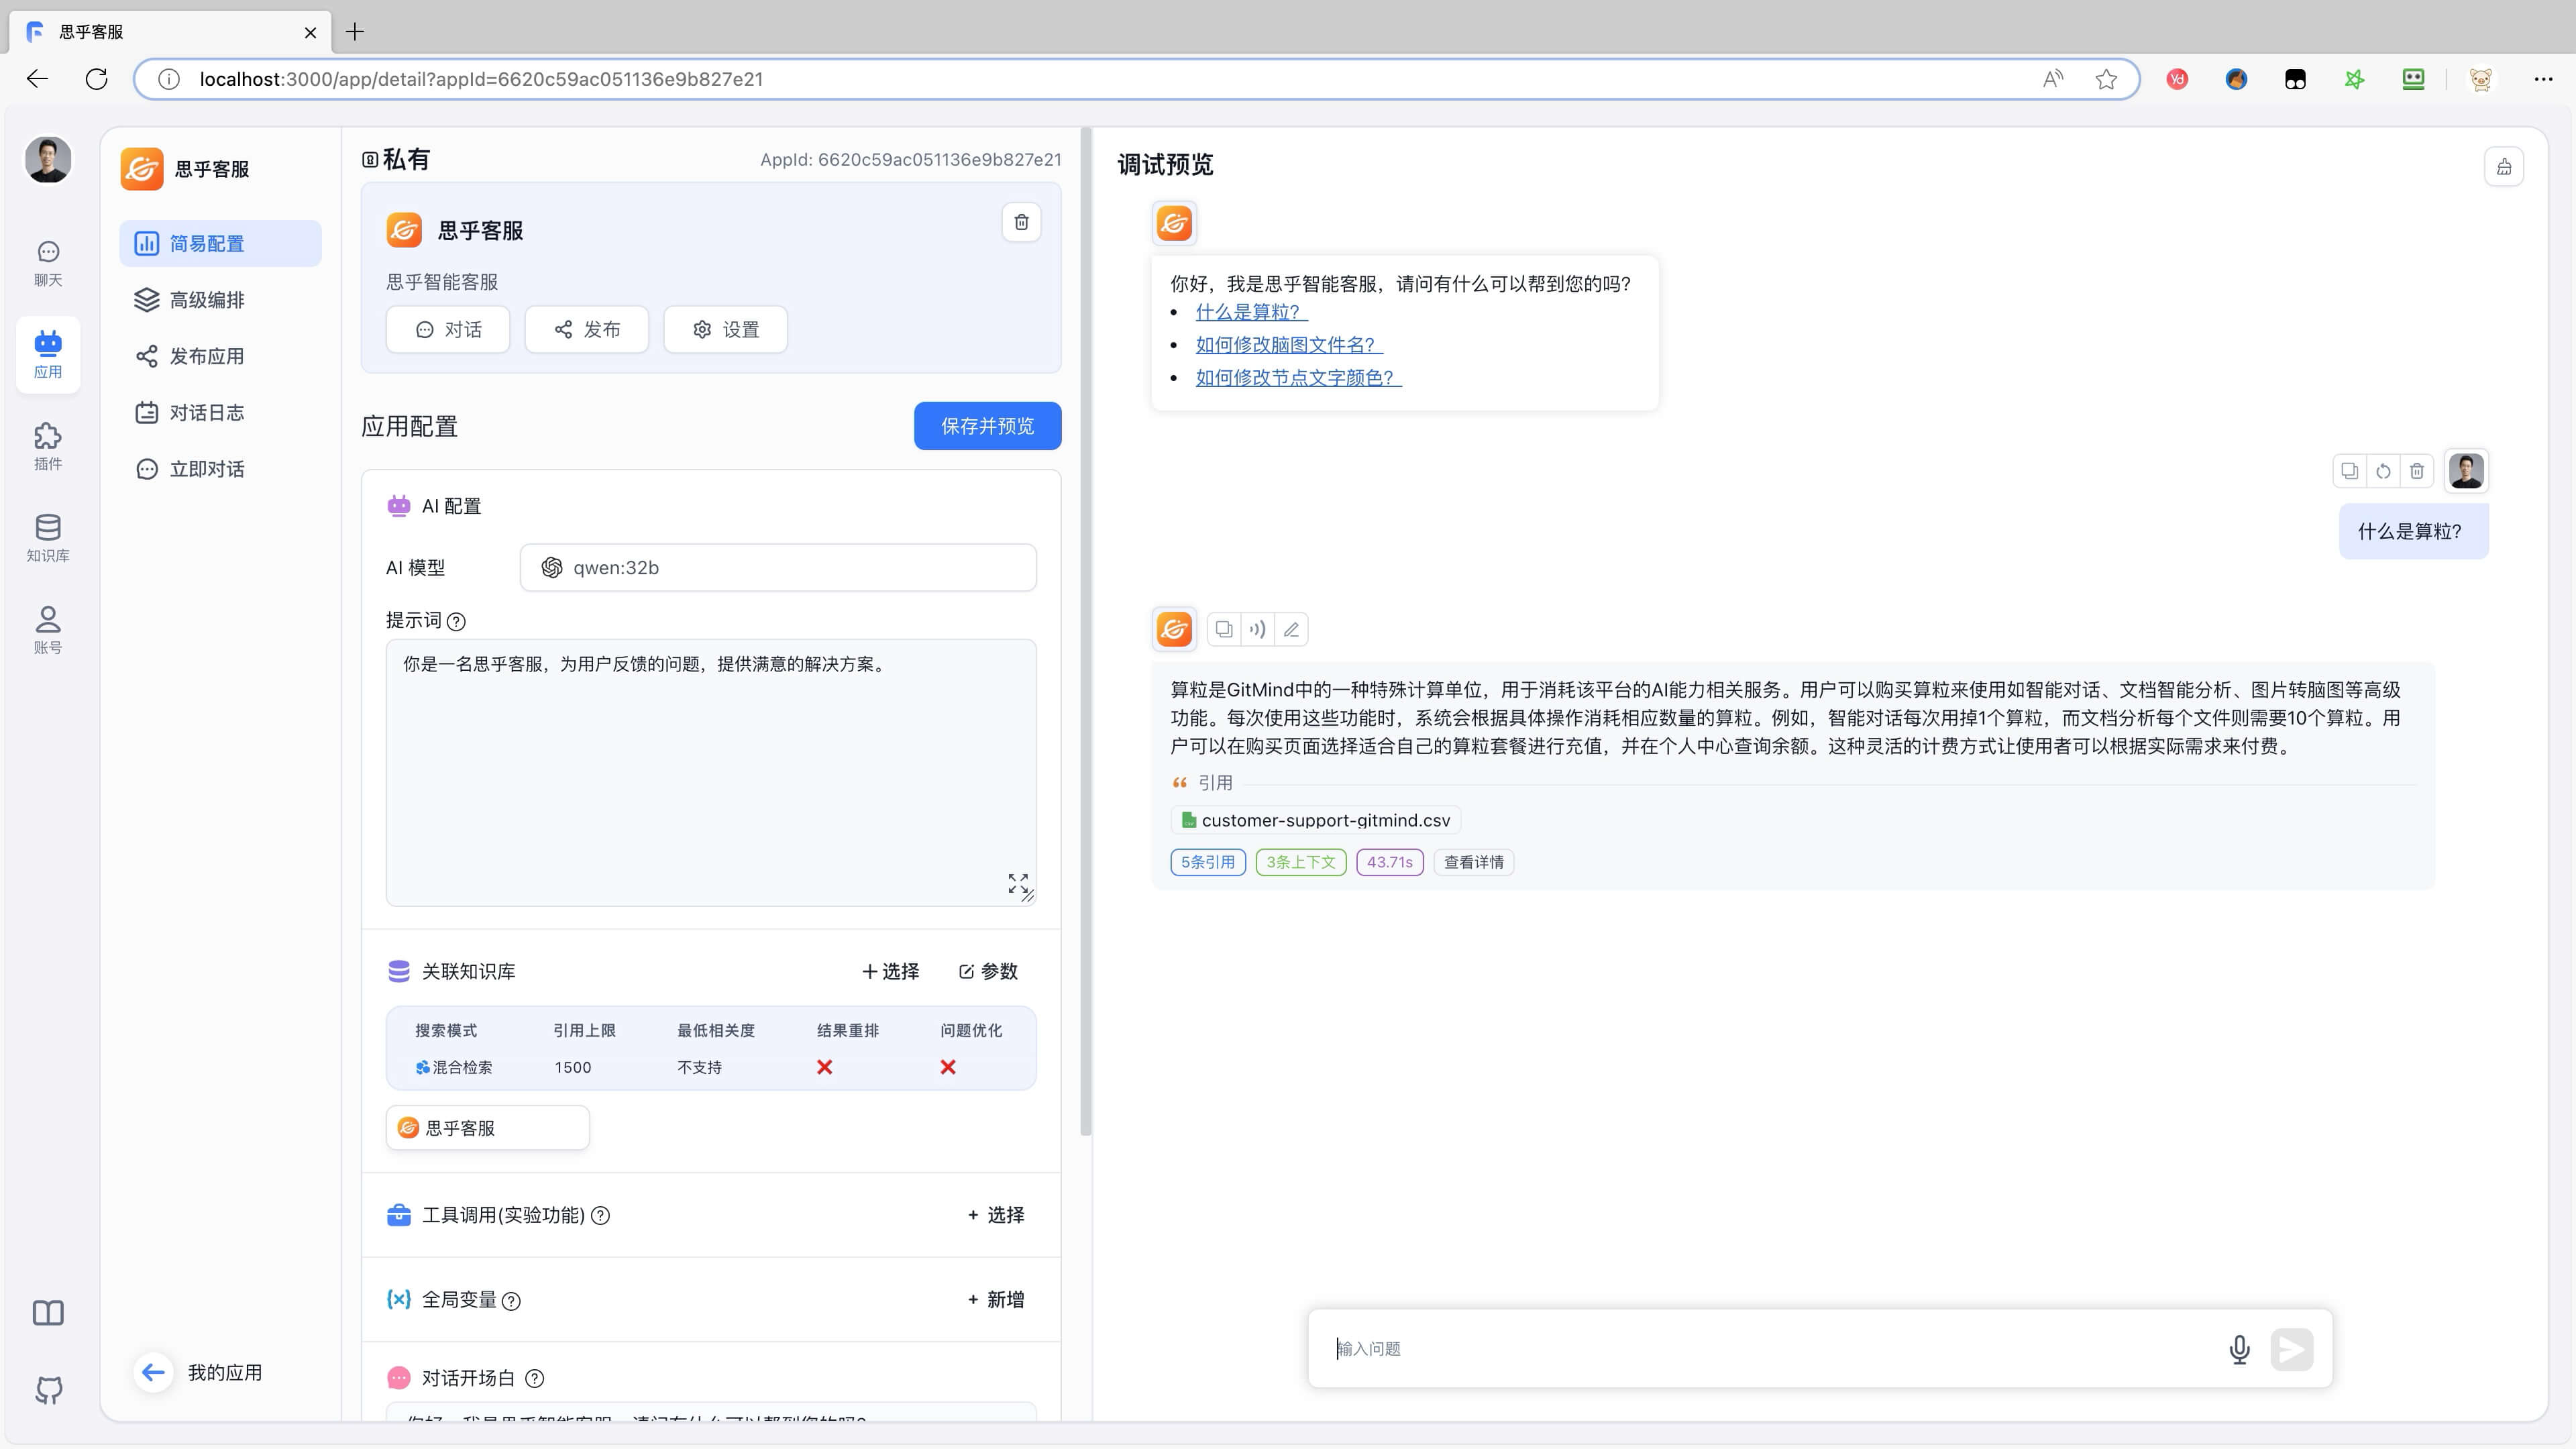Click the read-aloud speaker icon on the reply

(1257, 629)
